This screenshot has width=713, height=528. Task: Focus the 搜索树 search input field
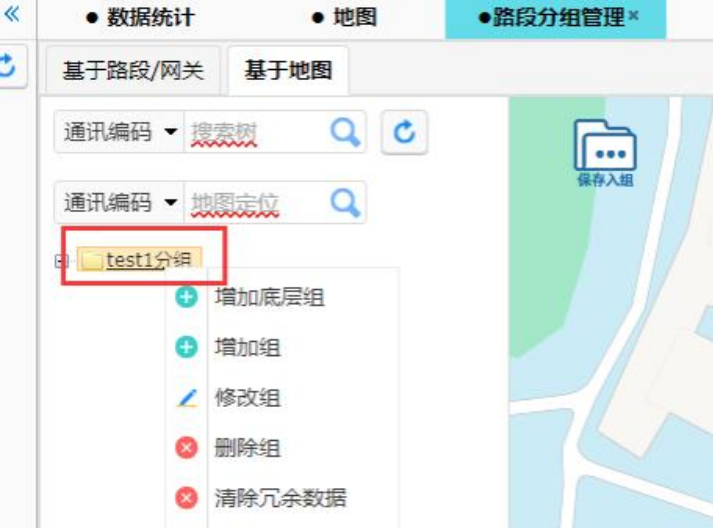[255, 133]
